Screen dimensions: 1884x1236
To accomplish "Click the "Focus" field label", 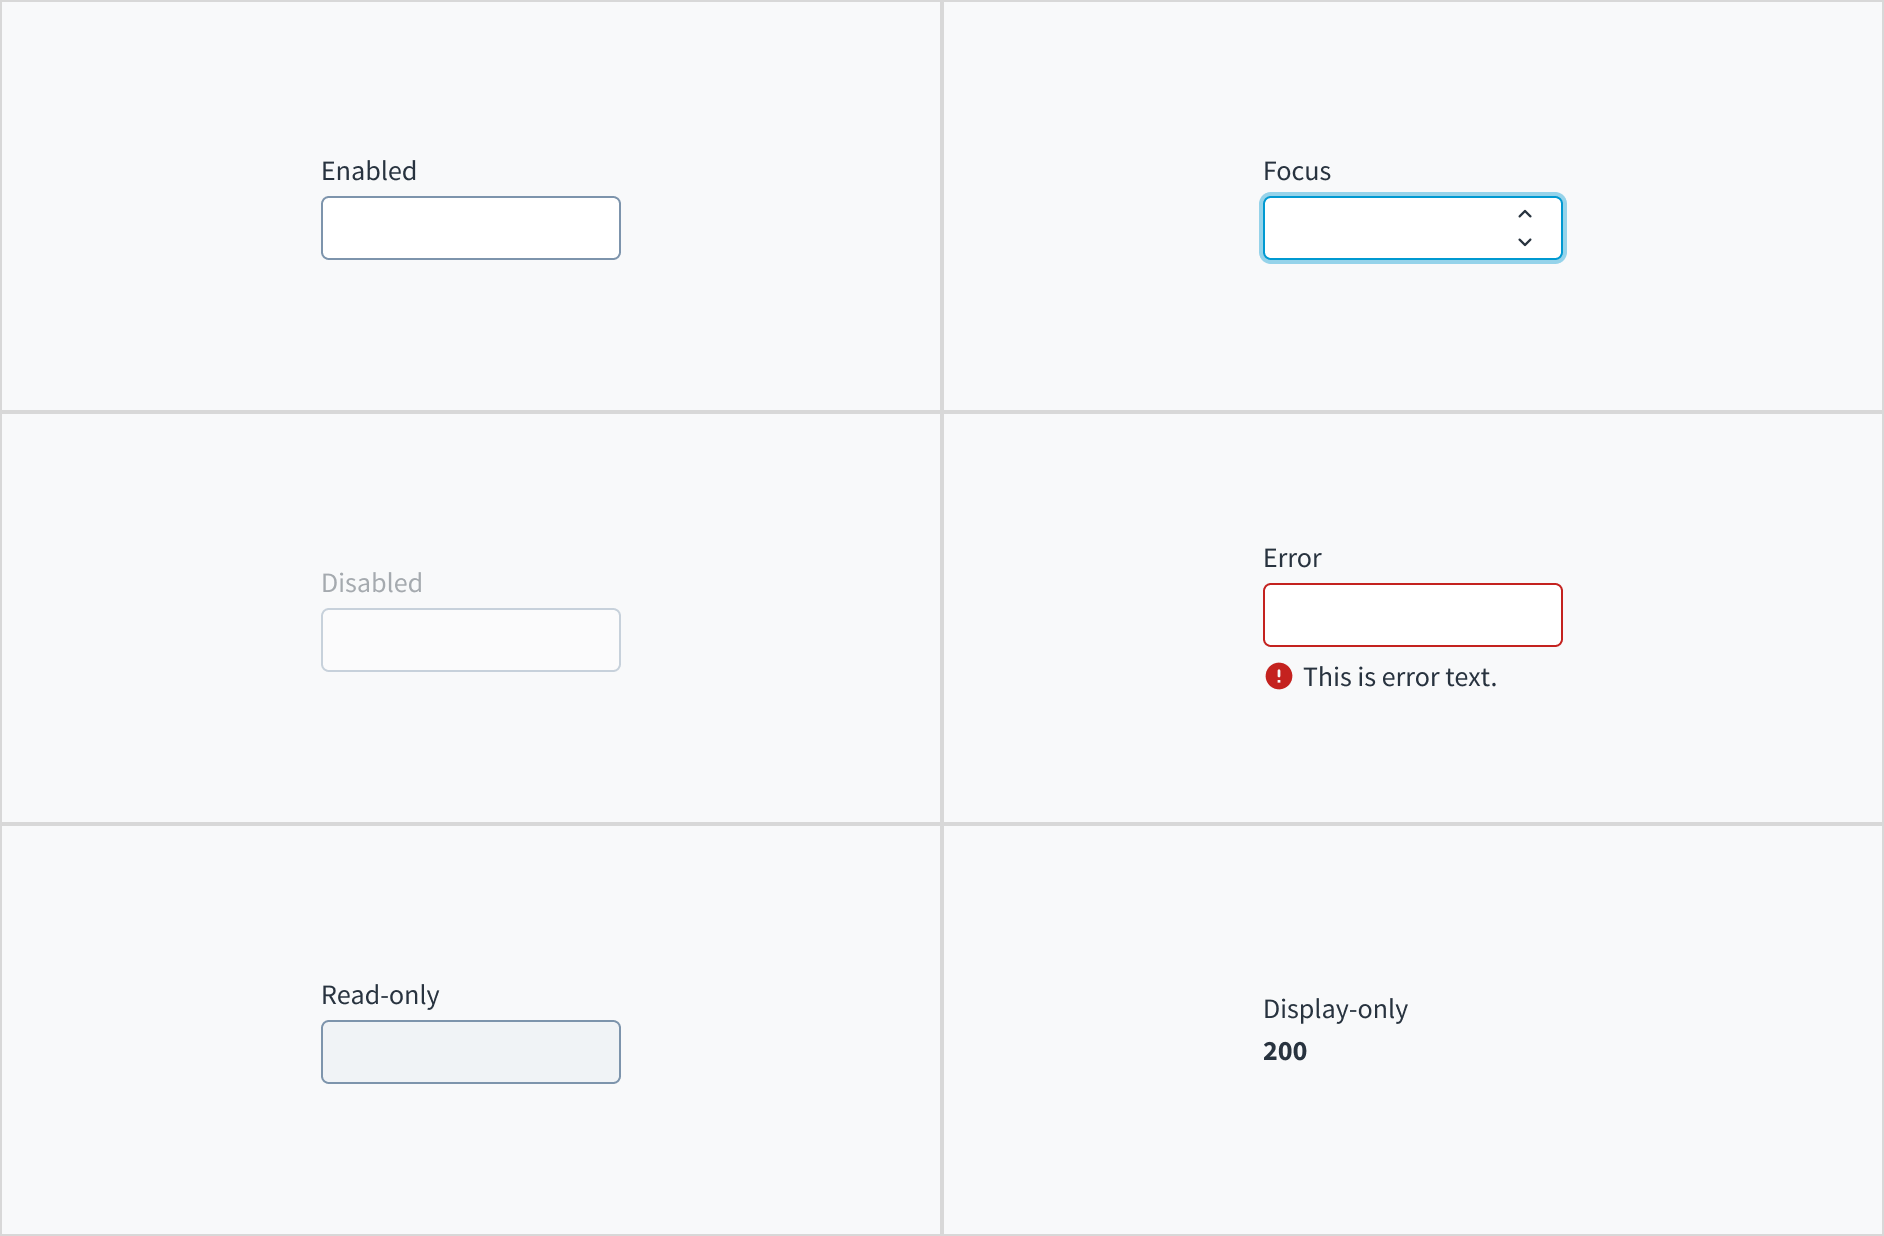I will (x=1297, y=171).
